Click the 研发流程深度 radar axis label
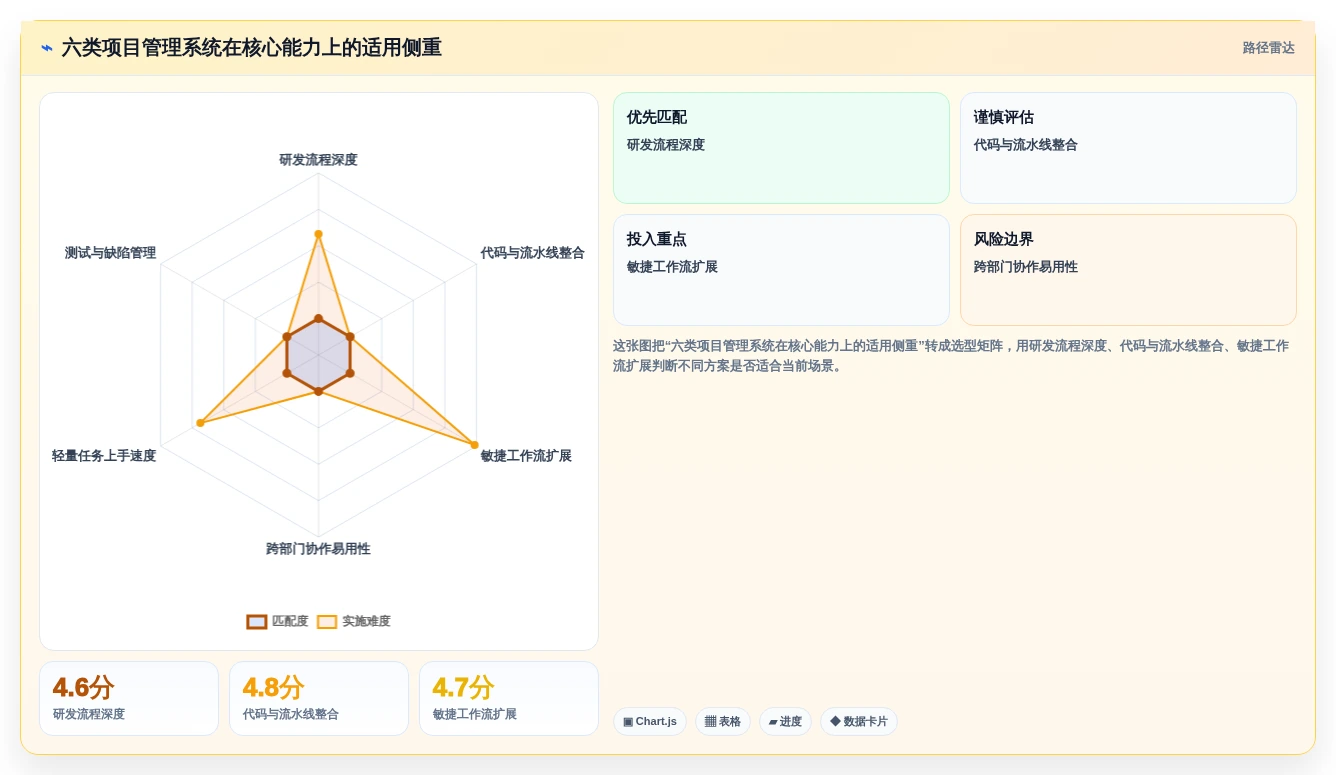The image size is (1336, 775). tap(318, 160)
